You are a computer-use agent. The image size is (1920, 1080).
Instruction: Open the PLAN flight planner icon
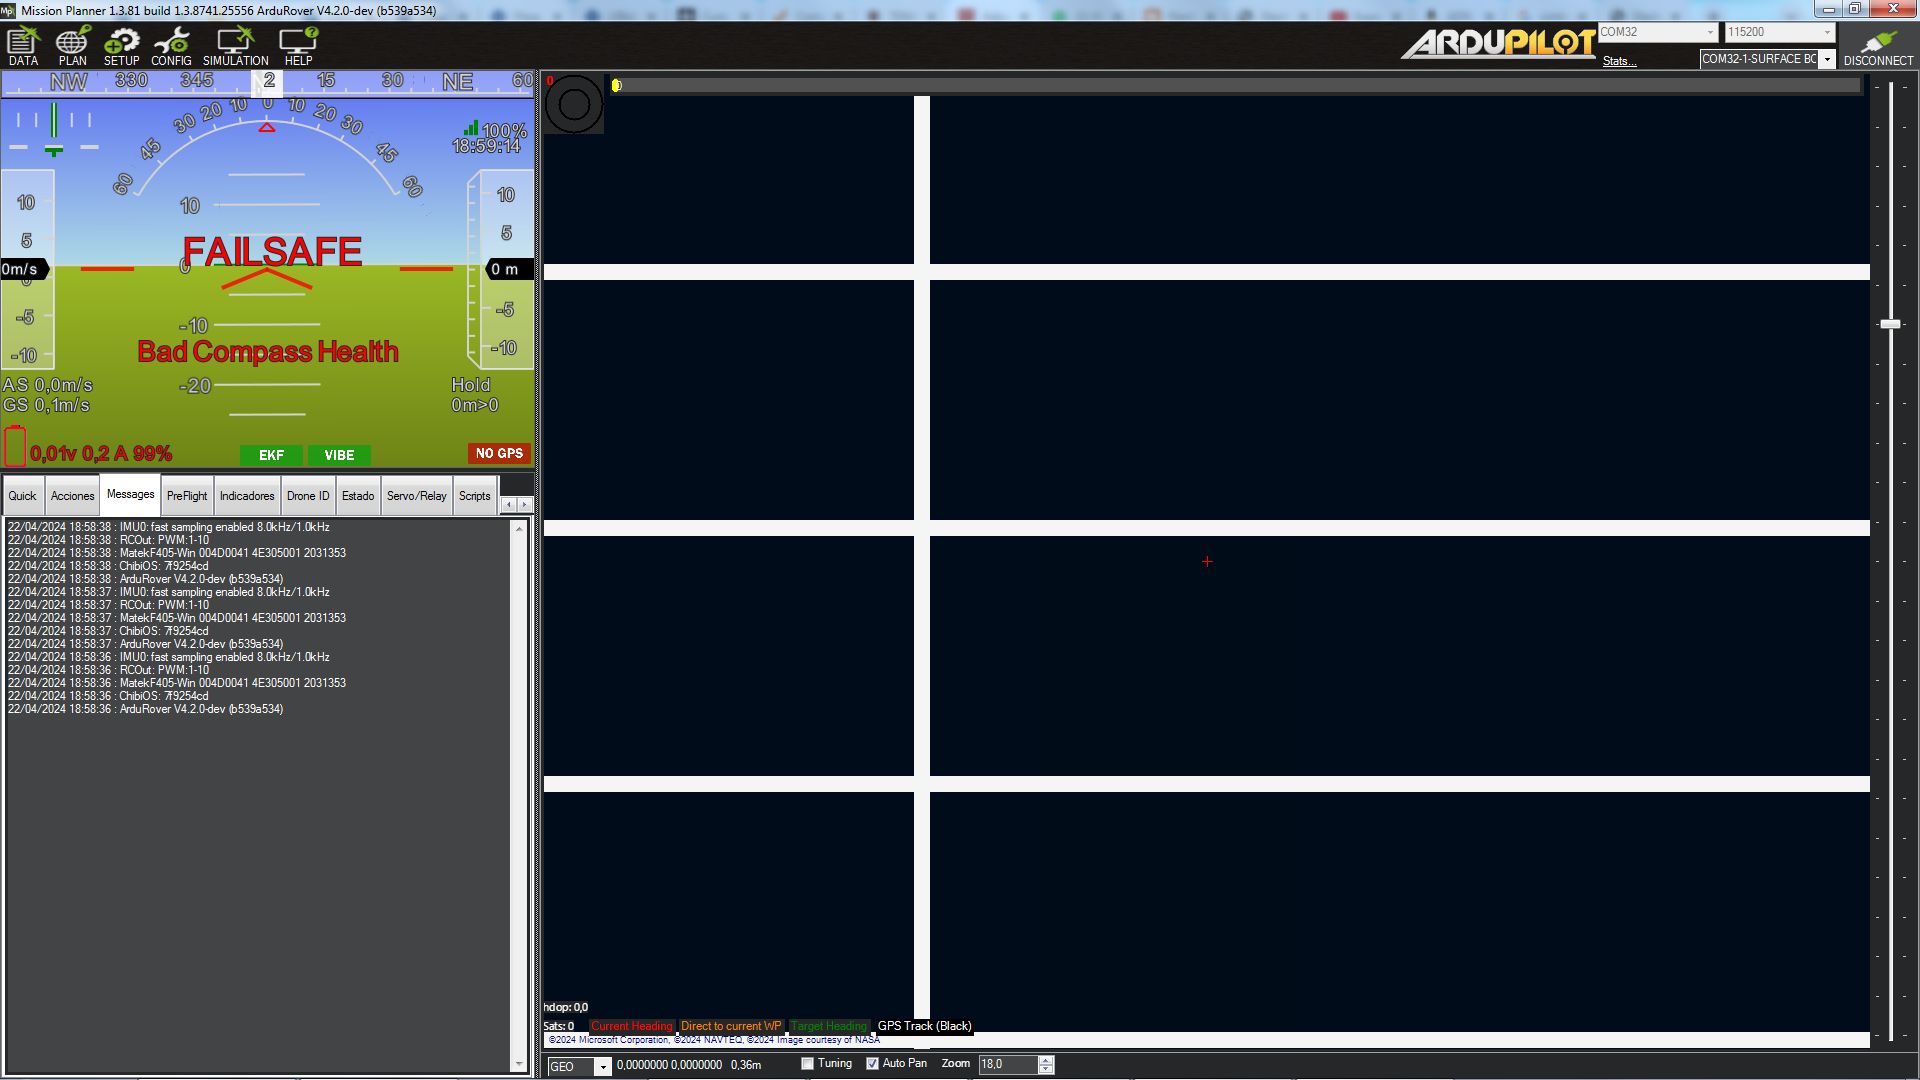click(x=72, y=46)
